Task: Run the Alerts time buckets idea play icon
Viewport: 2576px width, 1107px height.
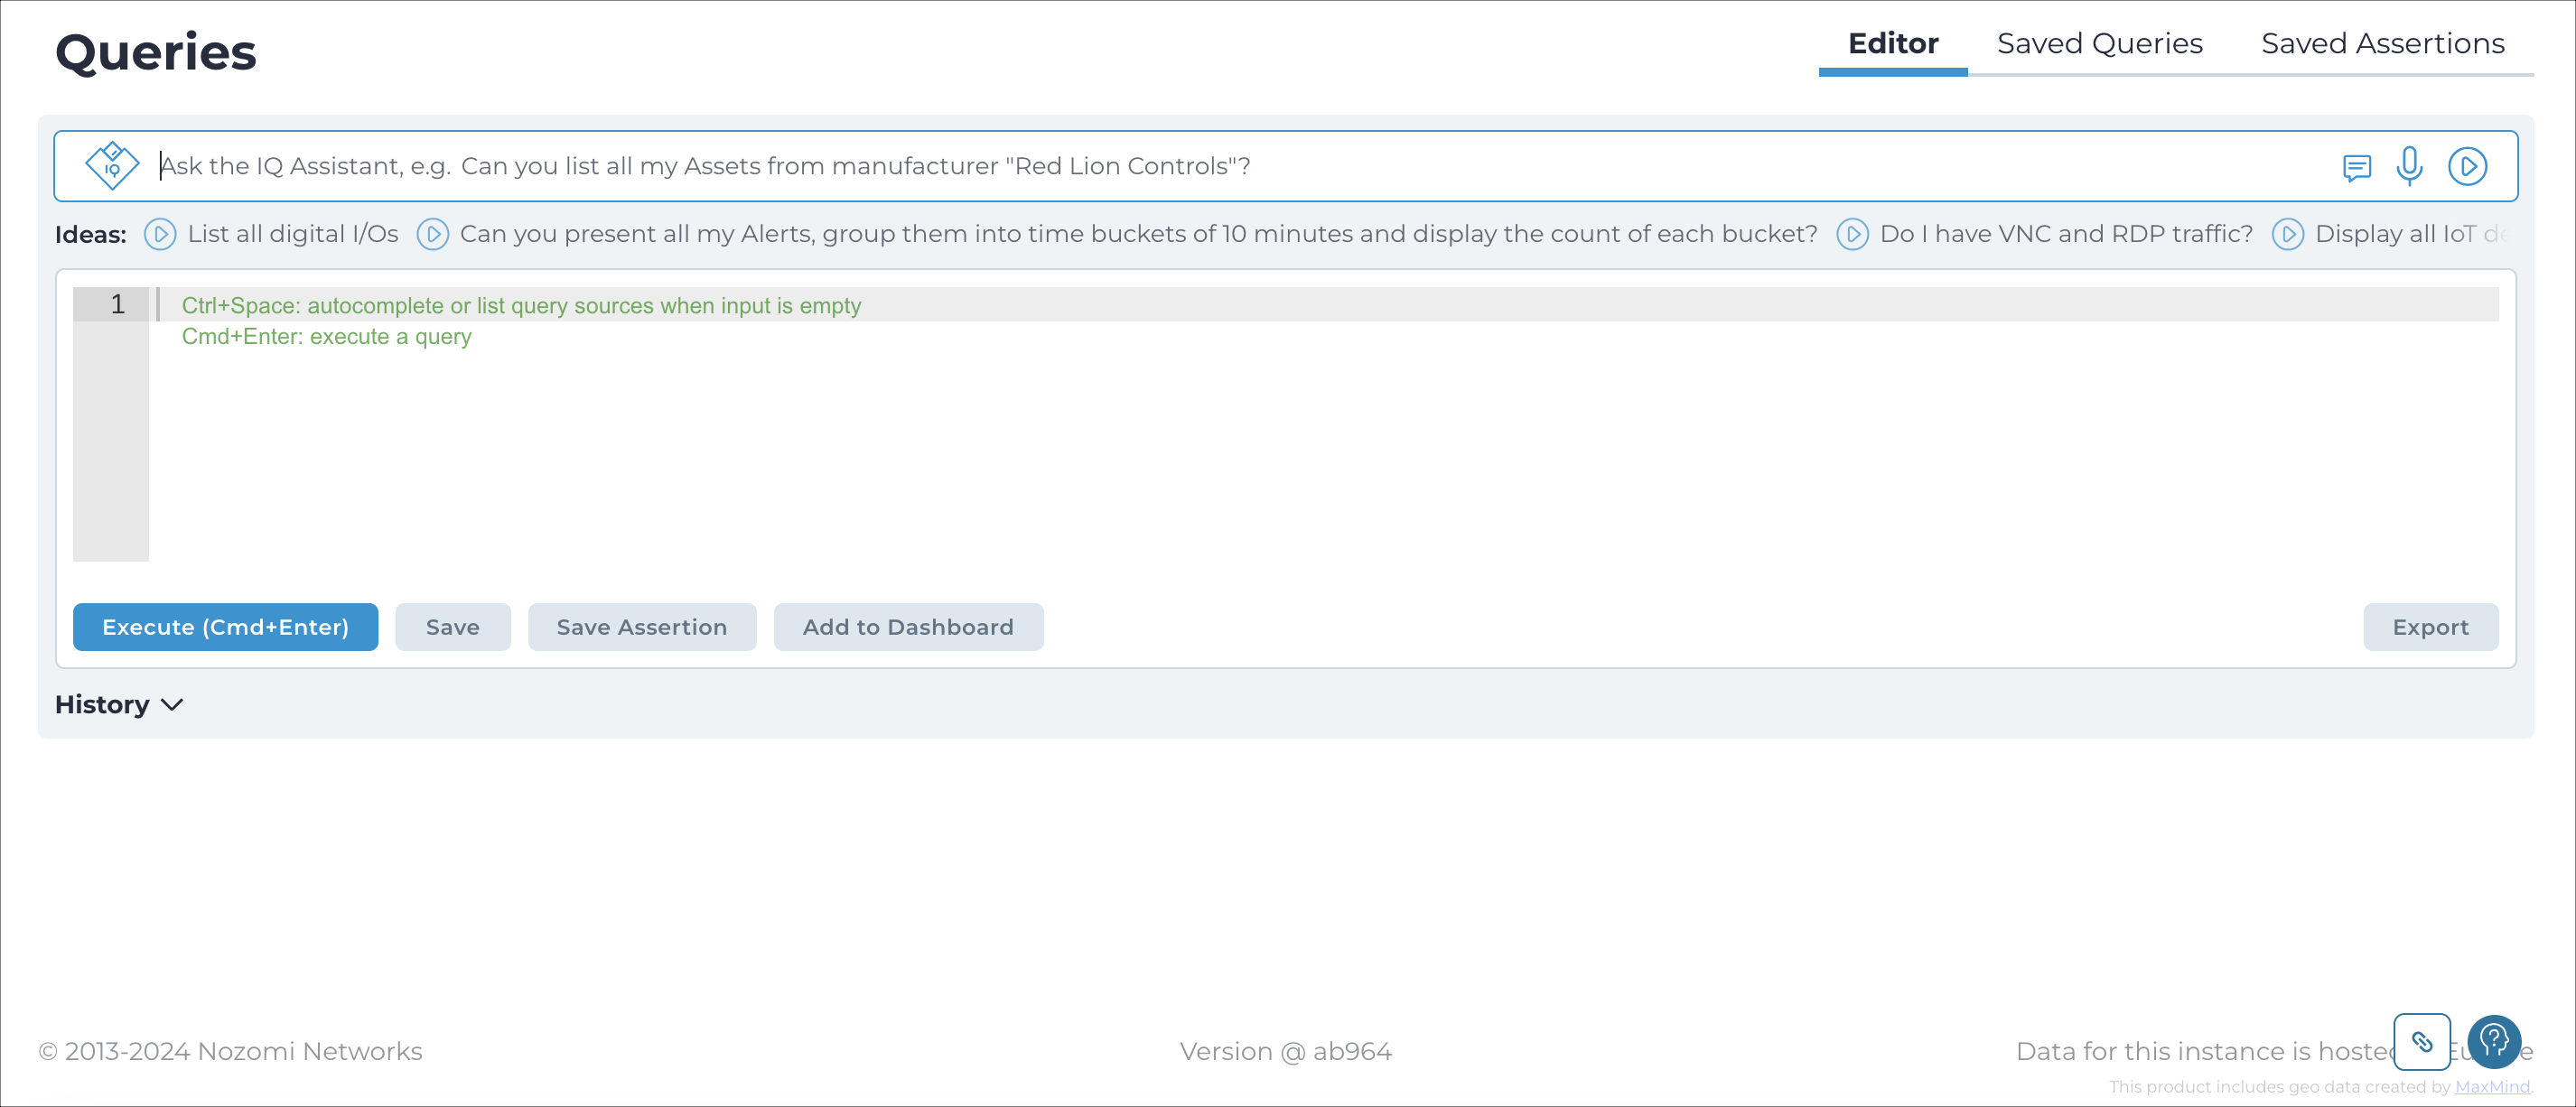Action: 432,234
